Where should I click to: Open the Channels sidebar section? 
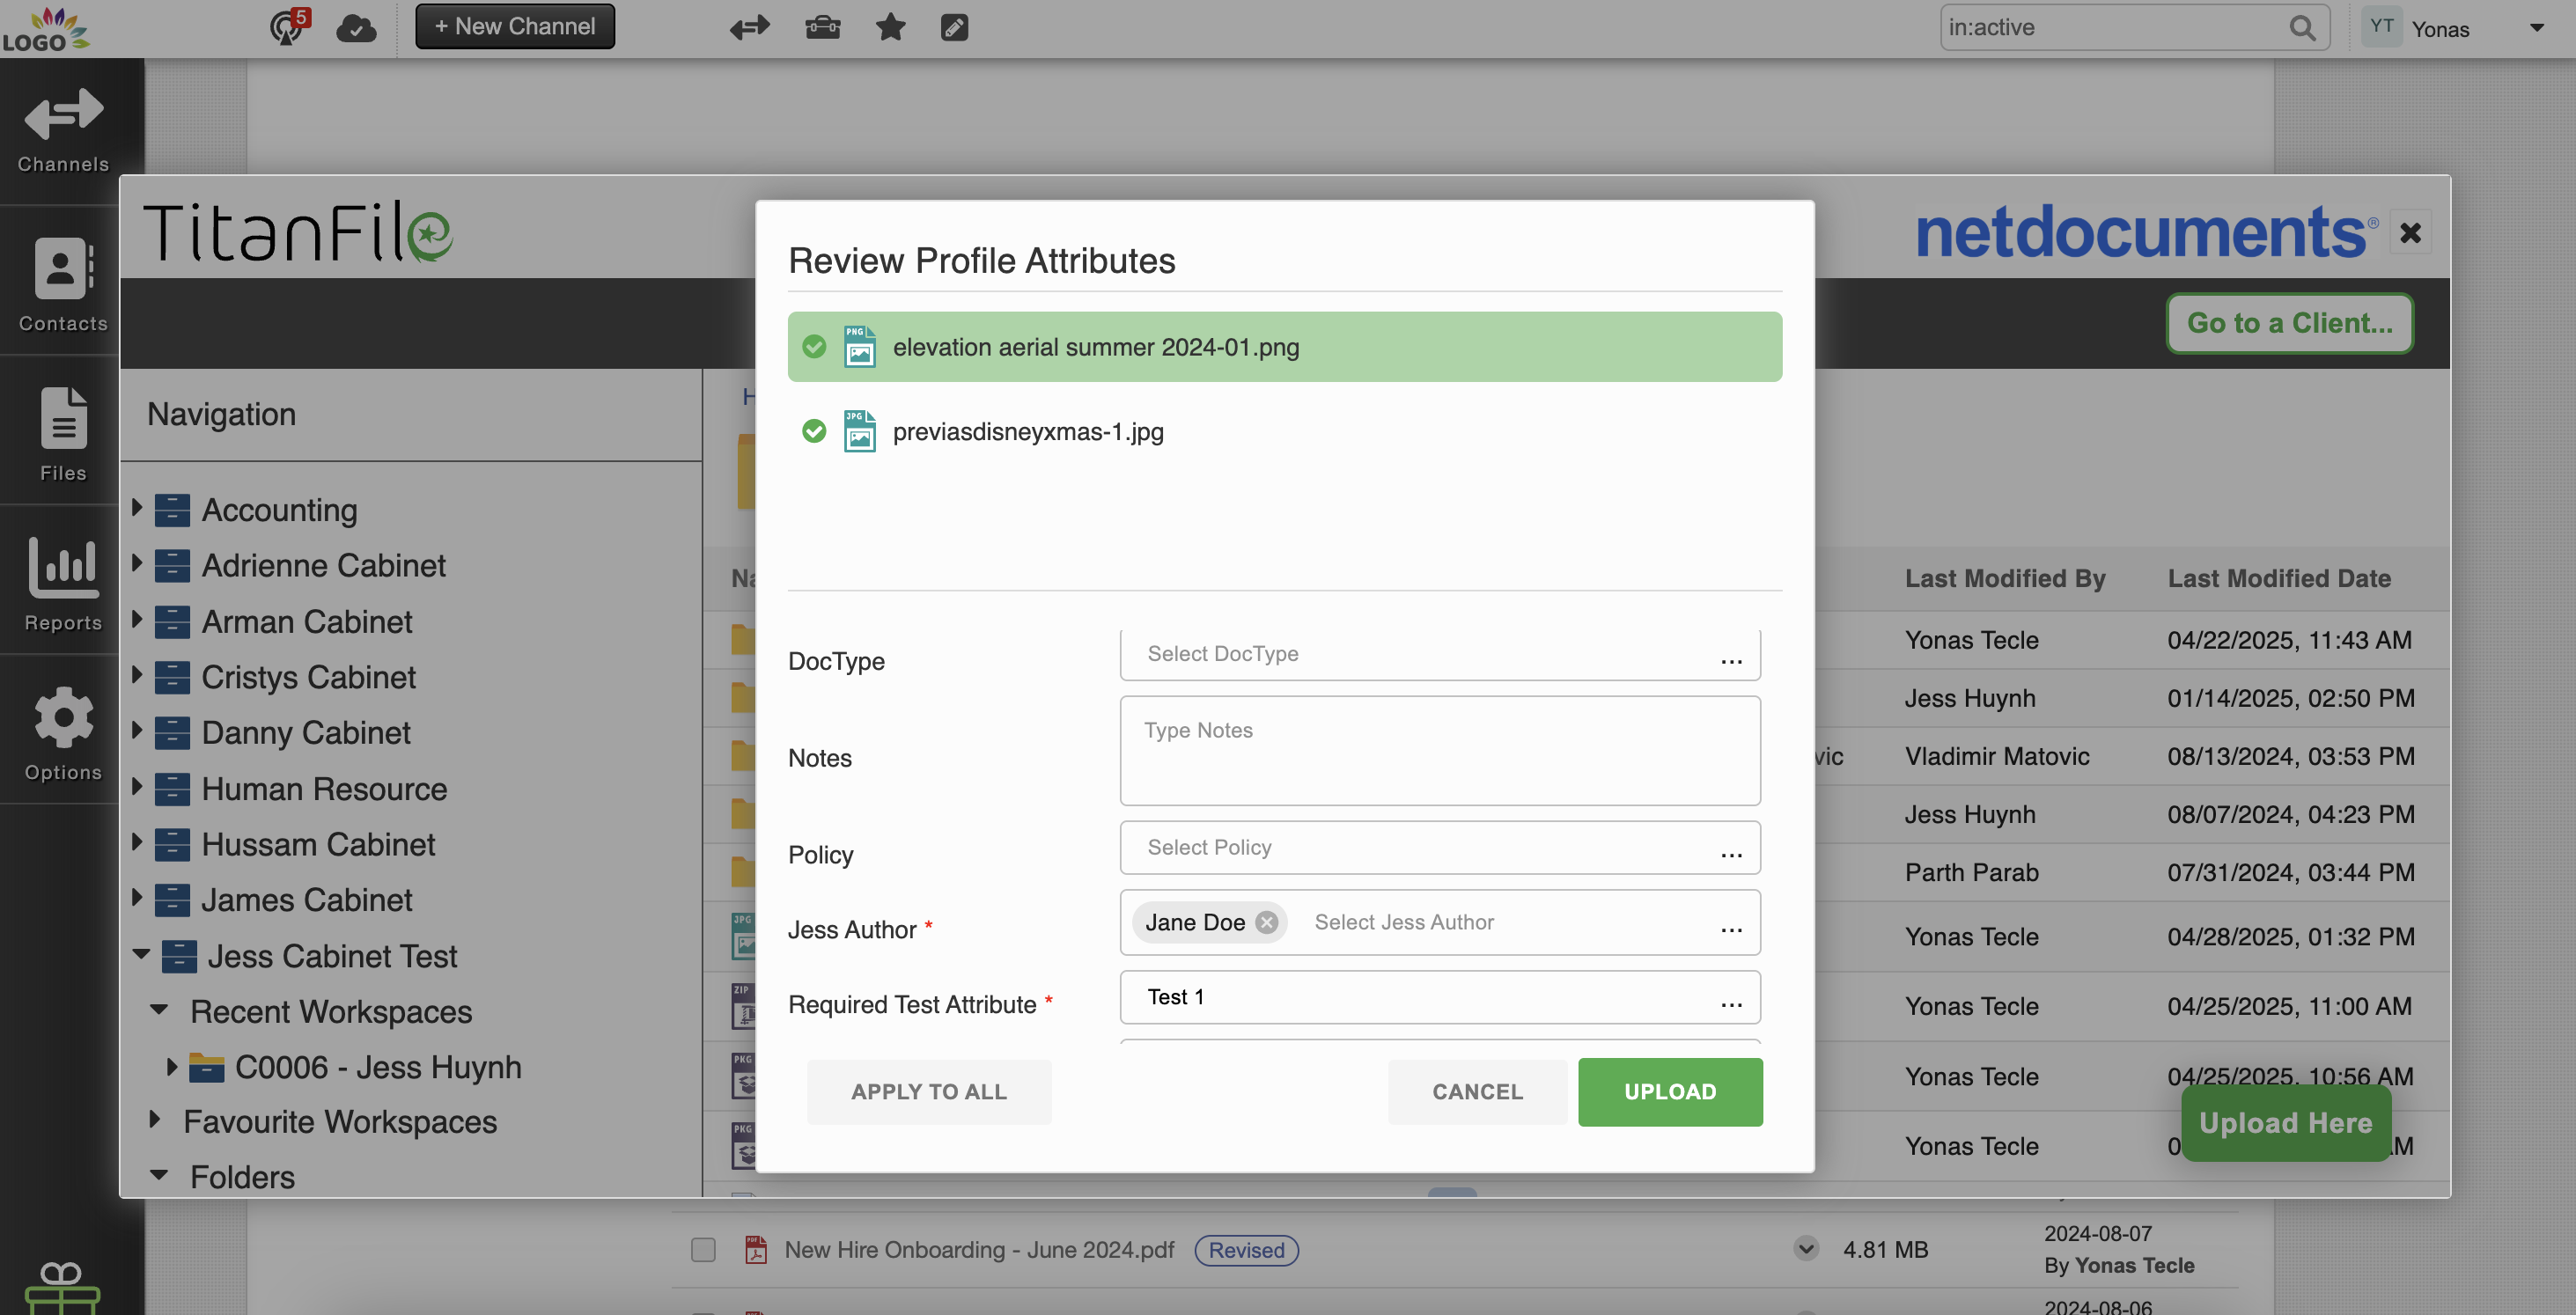63,132
